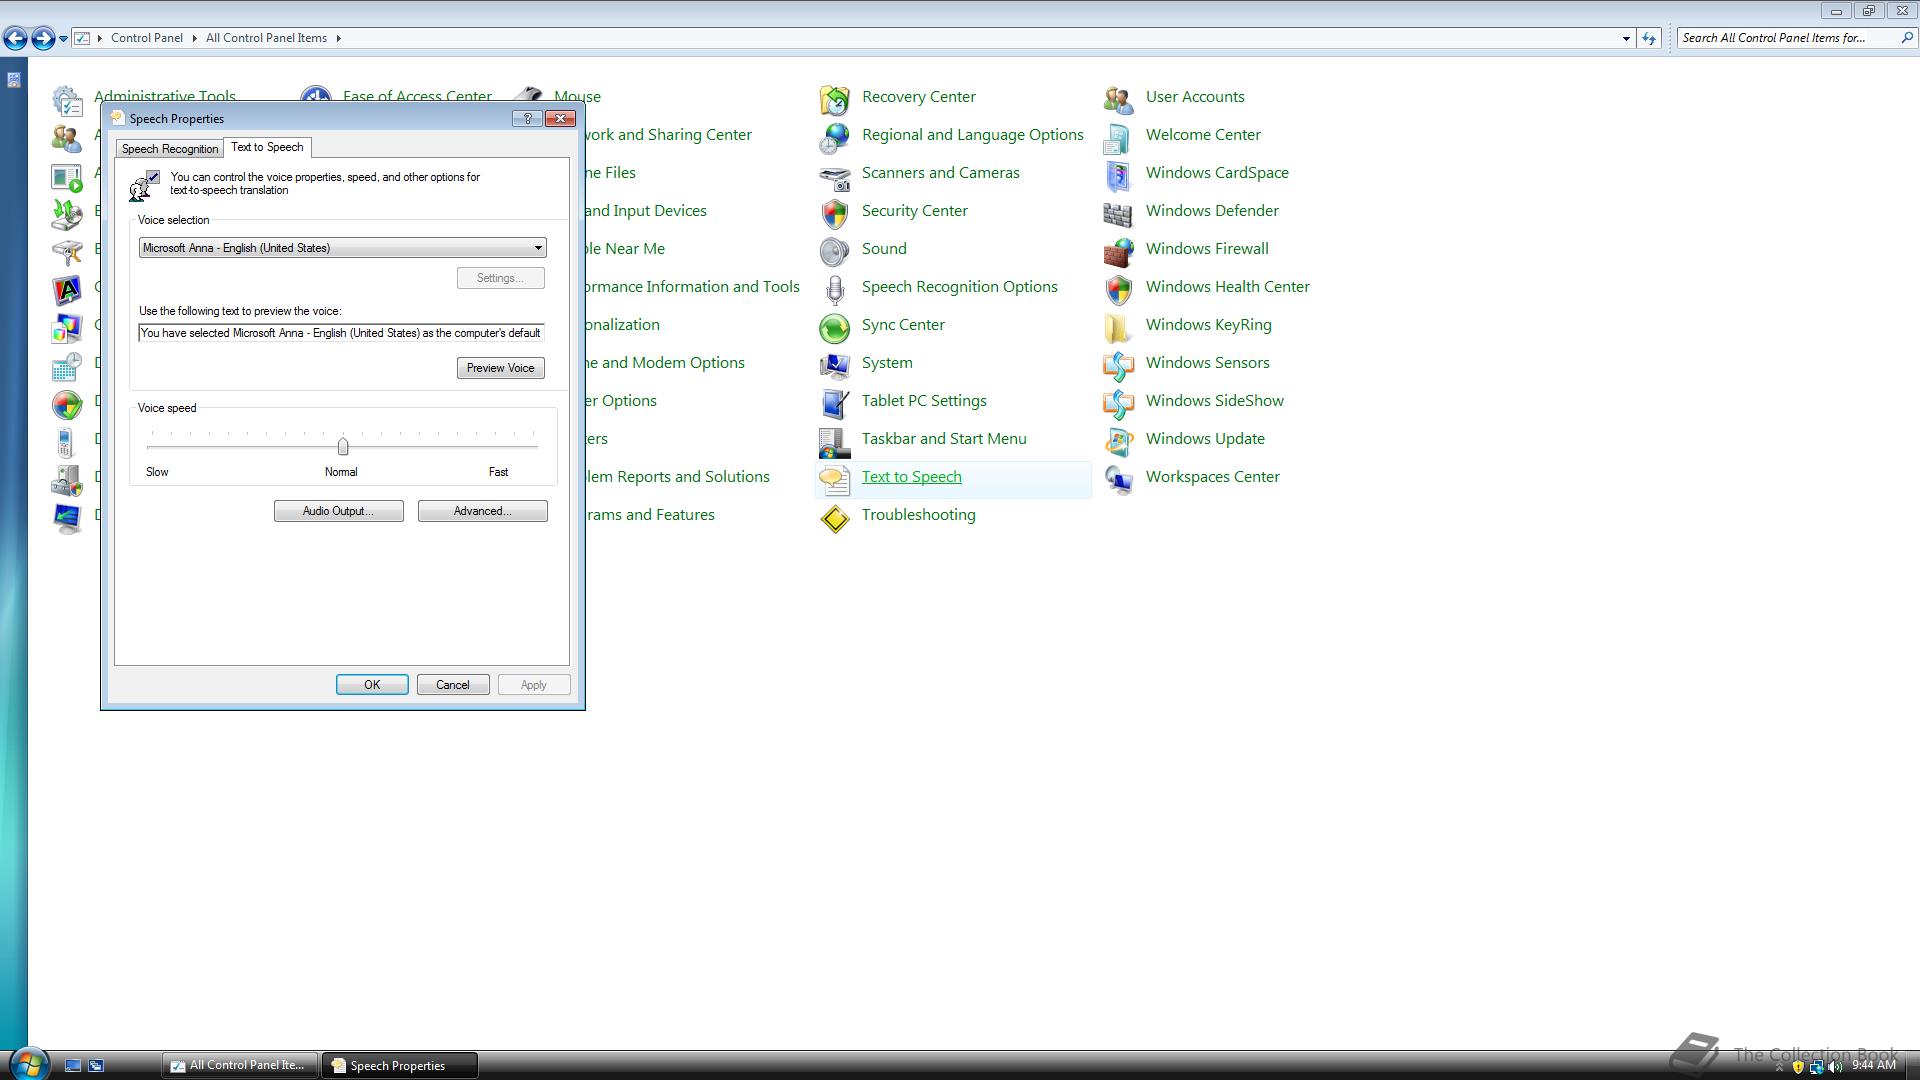Open the Windows Firewall icon
This screenshot has height=1080, width=1920.
pyautogui.click(x=1118, y=250)
